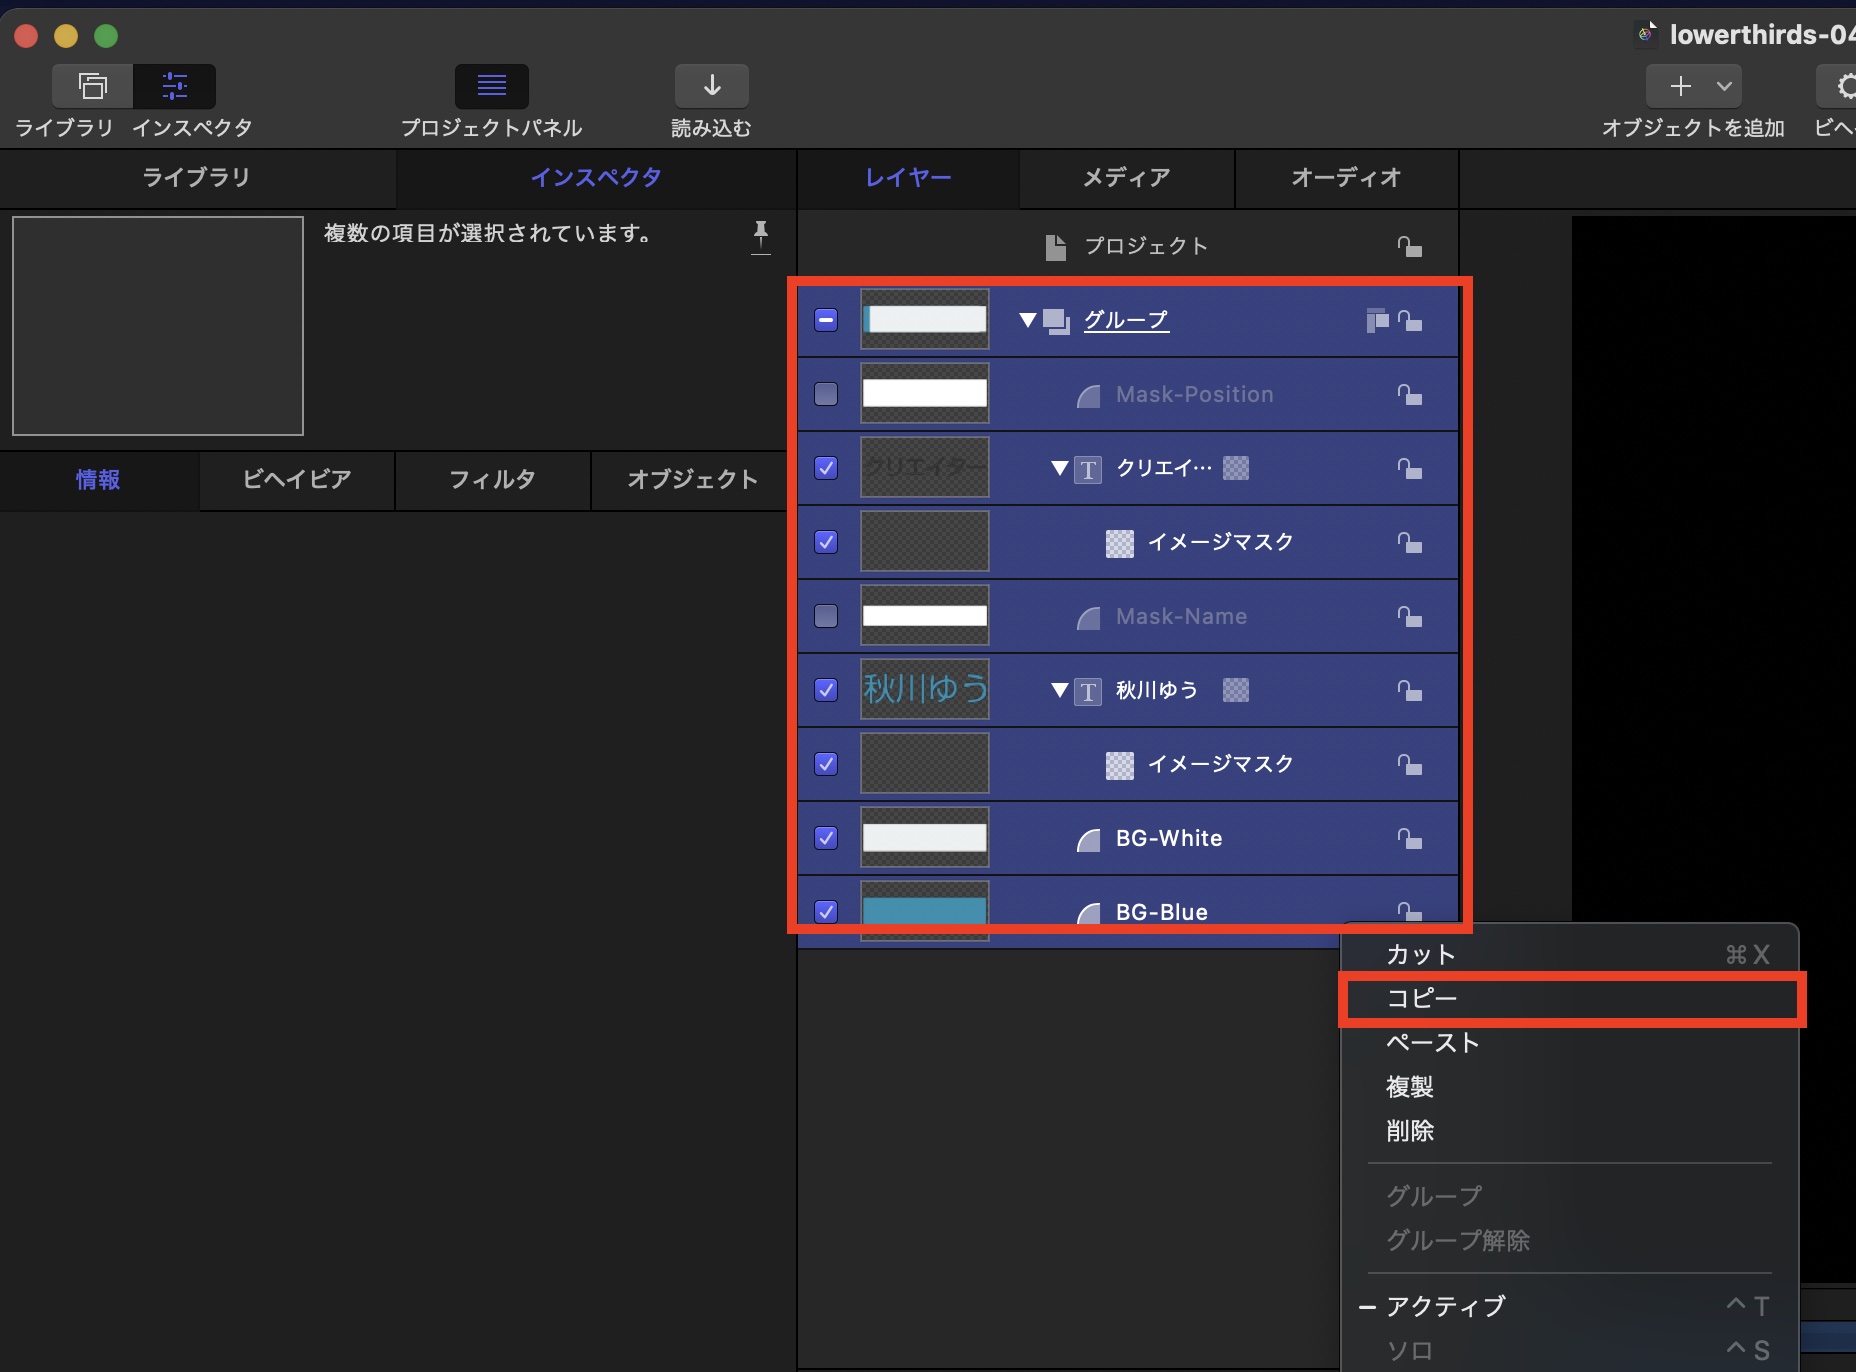The width and height of the screenshot is (1856, 1372).
Task: Click the BG-White layer thumbnail
Action: pos(925,838)
